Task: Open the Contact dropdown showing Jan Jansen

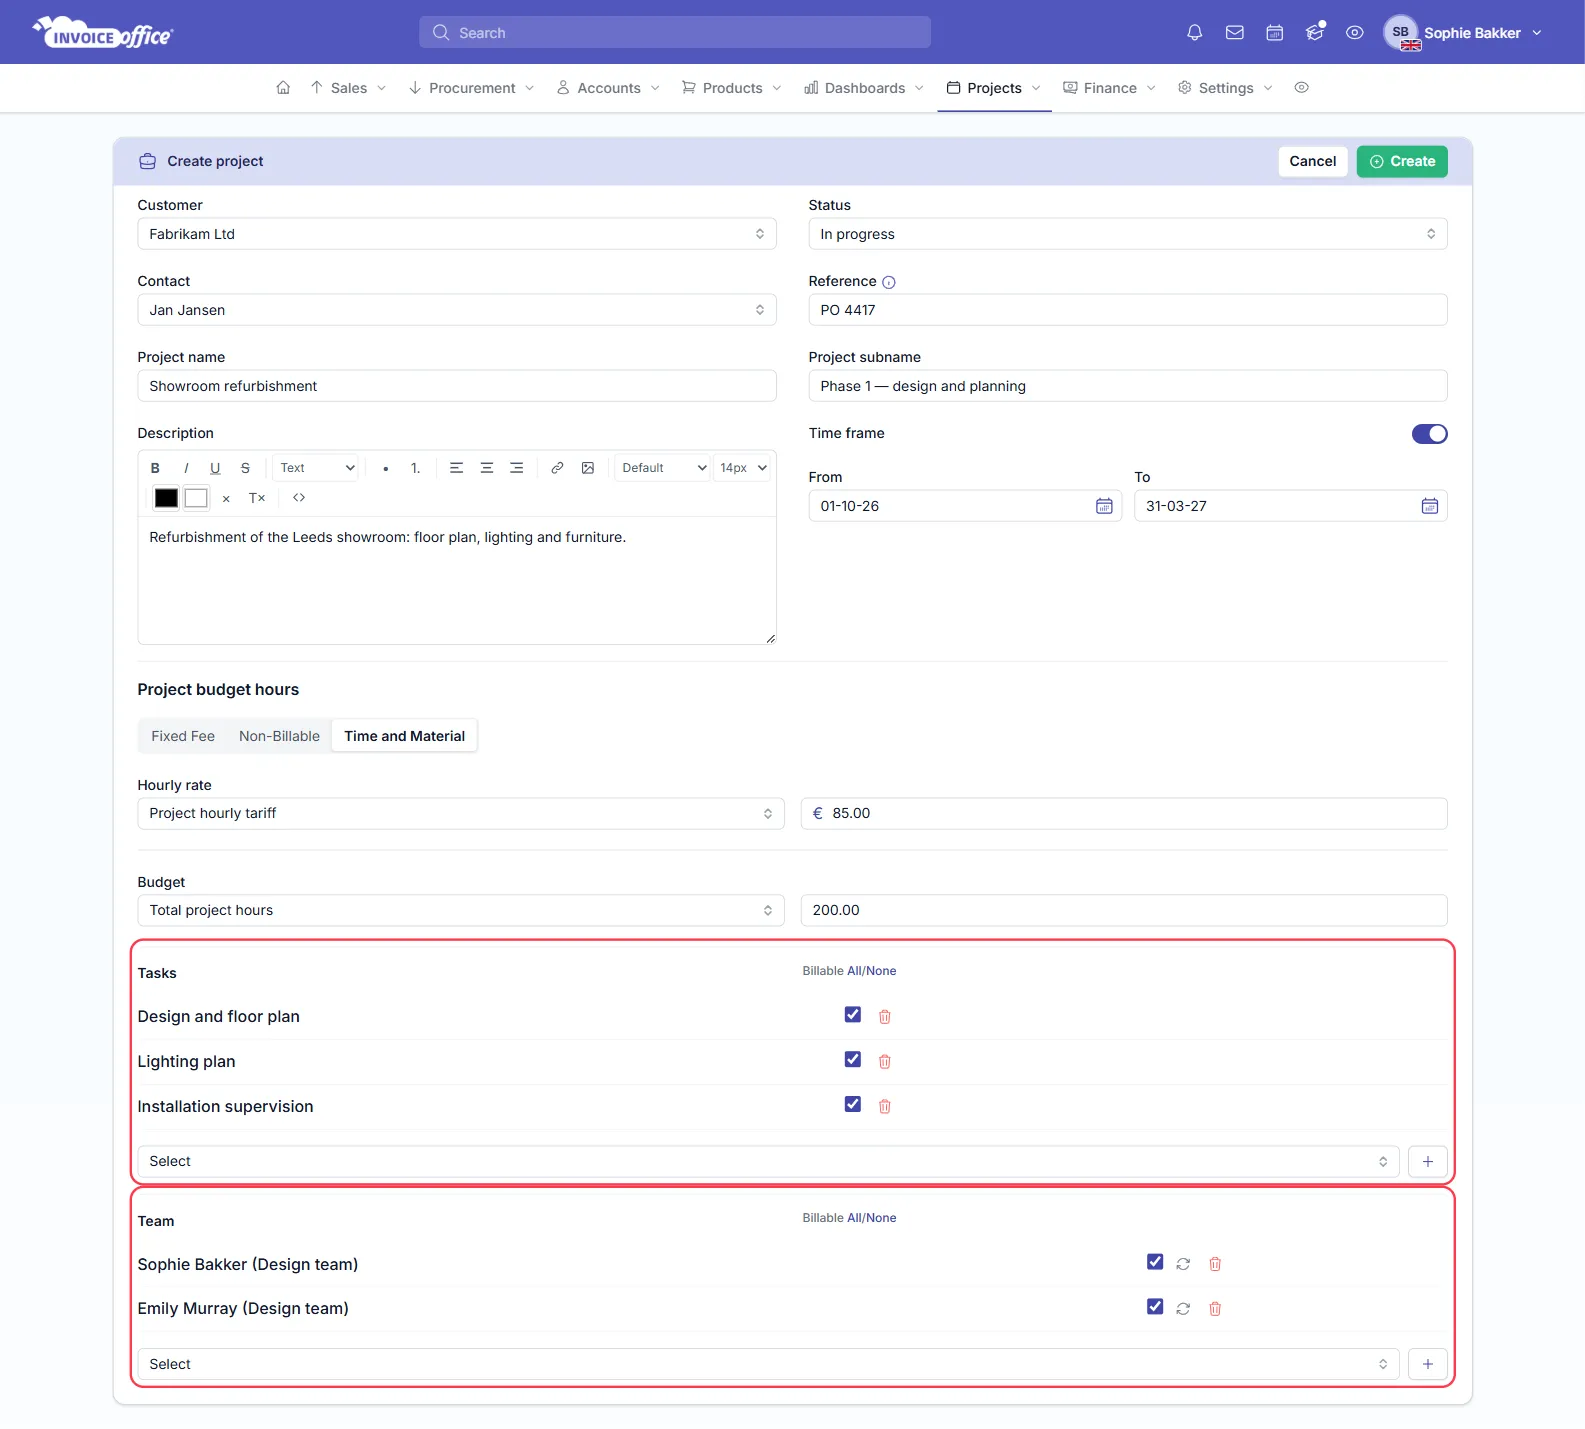Action: (x=457, y=310)
